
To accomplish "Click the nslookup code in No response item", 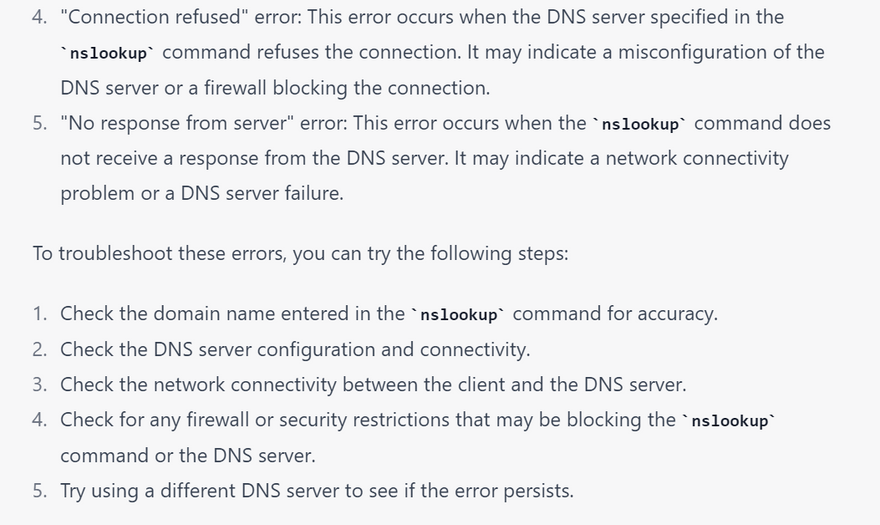I will click(640, 124).
